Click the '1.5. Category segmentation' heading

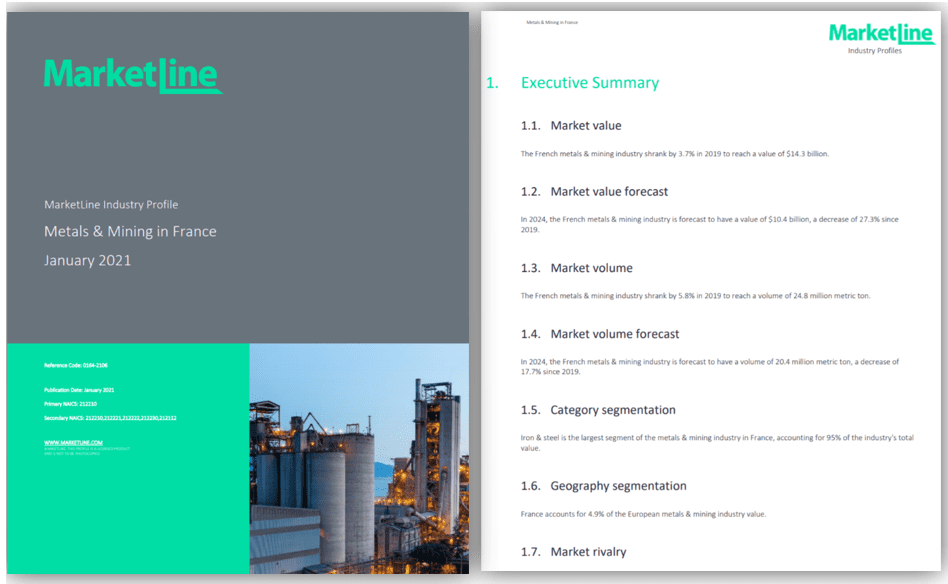[x=598, y=410]
